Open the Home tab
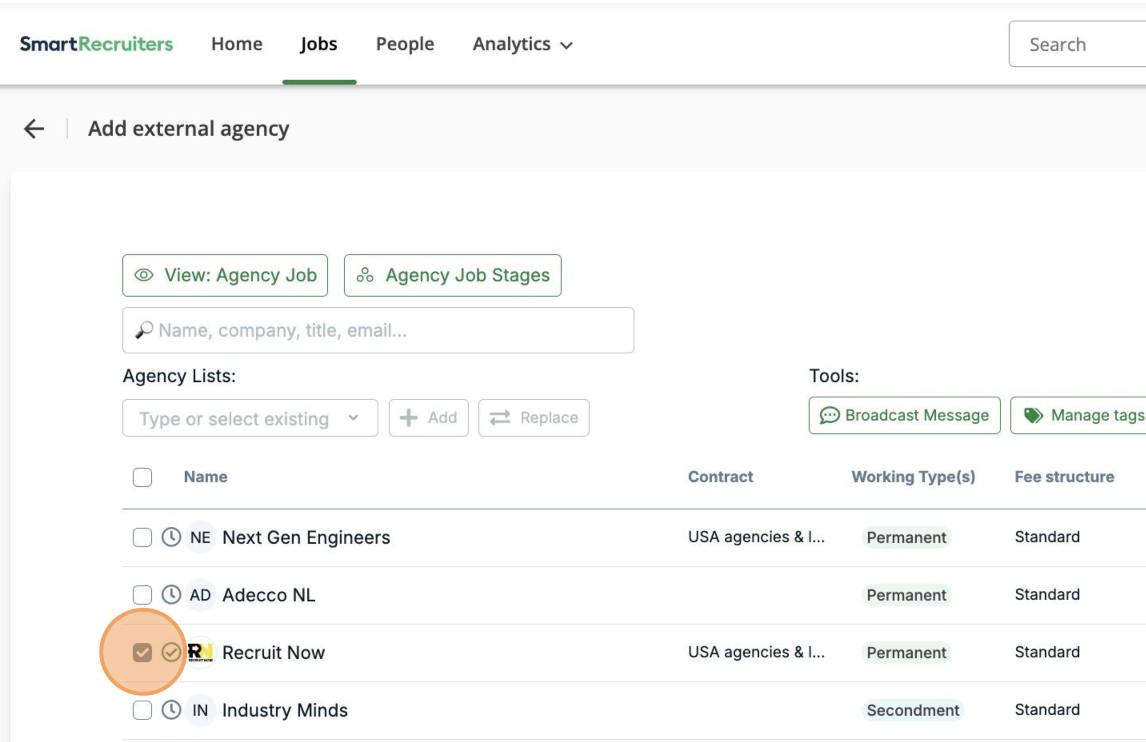This screenshot has width=1146, height=742. (x=237, y=44)
